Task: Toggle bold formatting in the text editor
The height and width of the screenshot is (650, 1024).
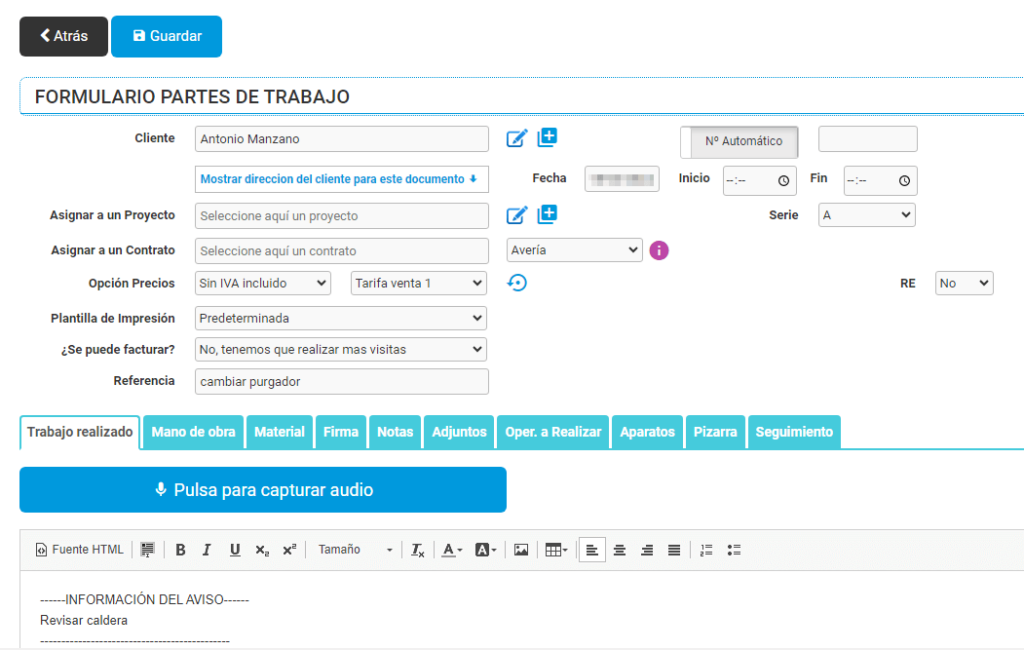Action: coord(180,549)
